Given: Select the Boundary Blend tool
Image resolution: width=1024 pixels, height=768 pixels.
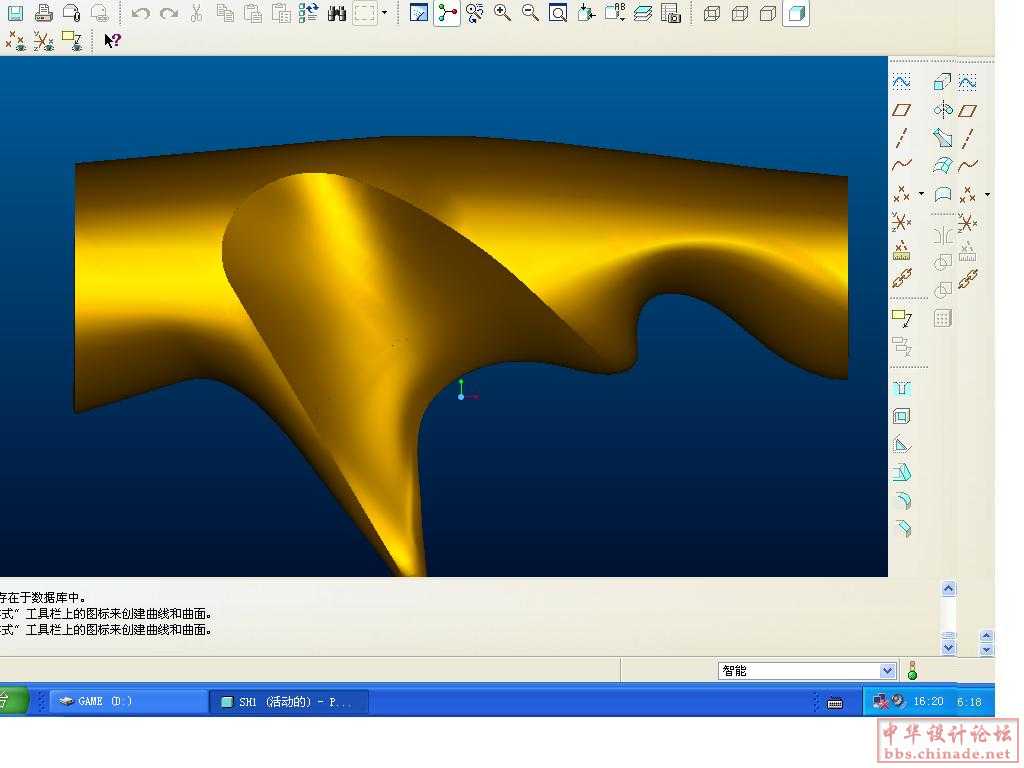Looking at the screenshot, I should [942, 165].
